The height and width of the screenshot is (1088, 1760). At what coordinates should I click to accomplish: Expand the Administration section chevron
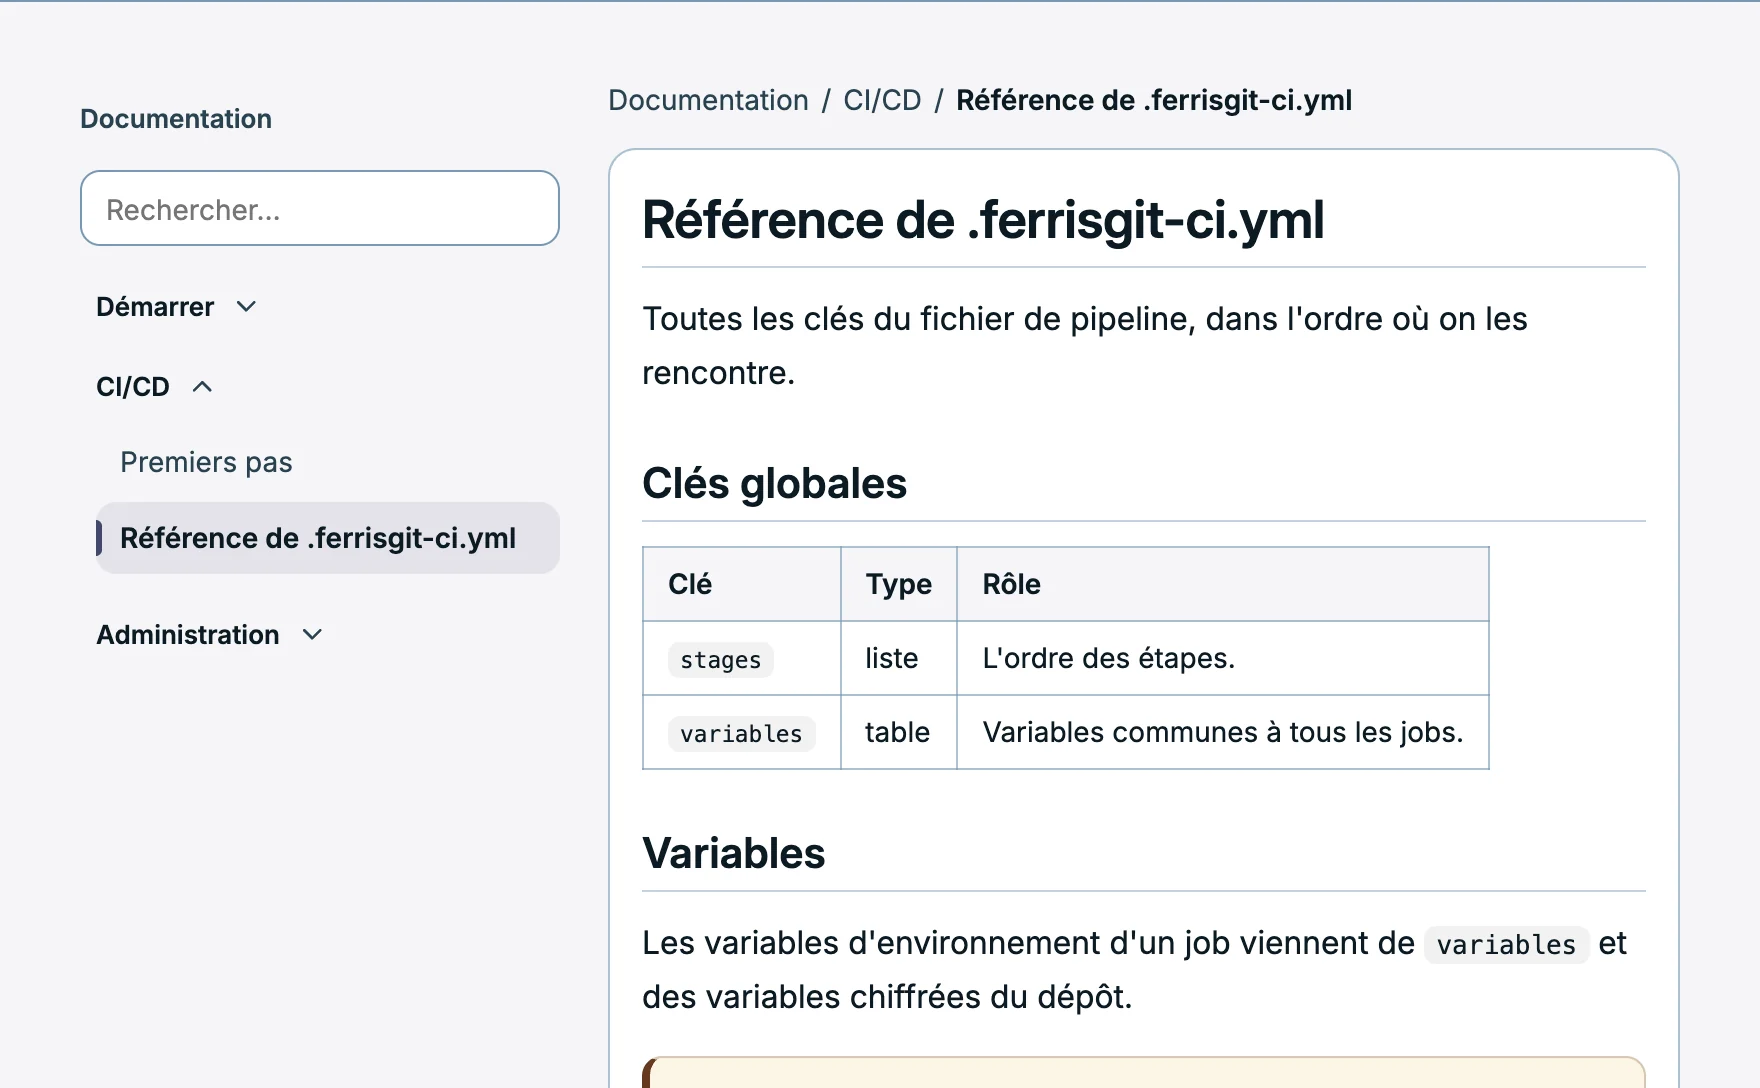pyautogui.click(x=312, y=635)
